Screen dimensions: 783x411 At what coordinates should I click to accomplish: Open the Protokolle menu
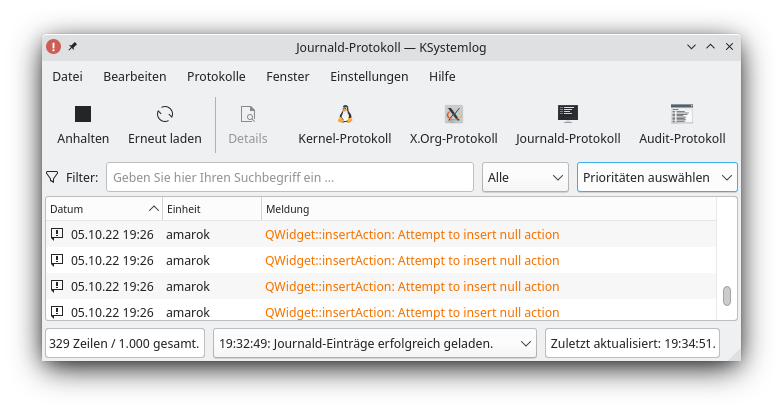(216, 76)
